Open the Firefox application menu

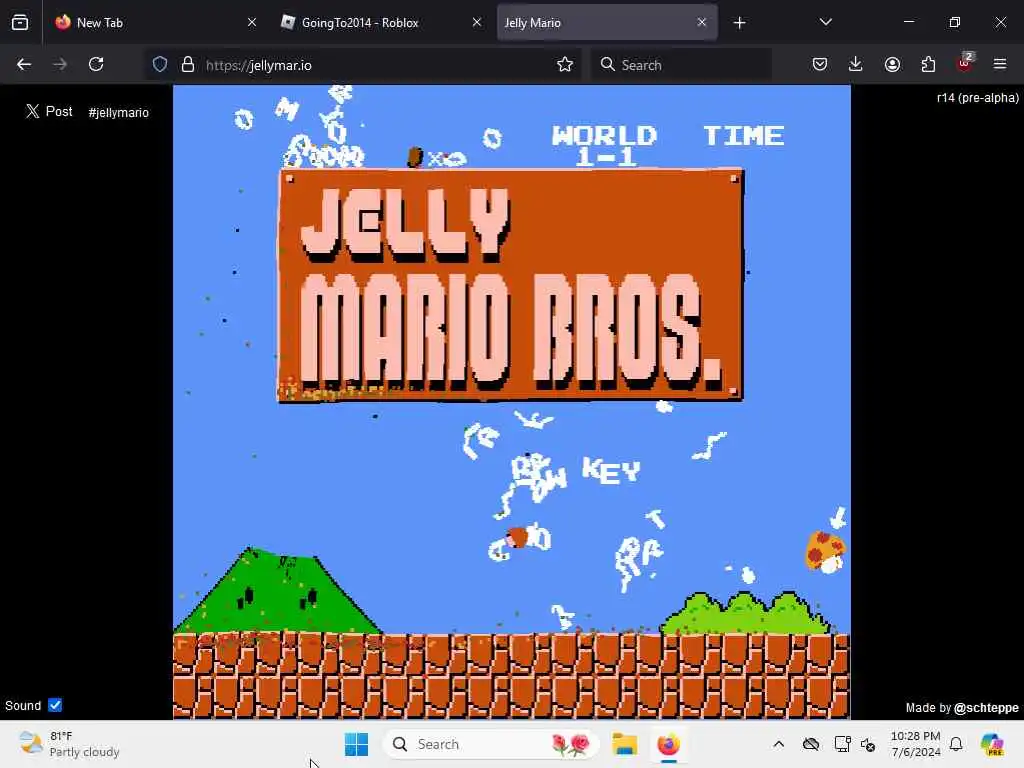point(1000,64)
